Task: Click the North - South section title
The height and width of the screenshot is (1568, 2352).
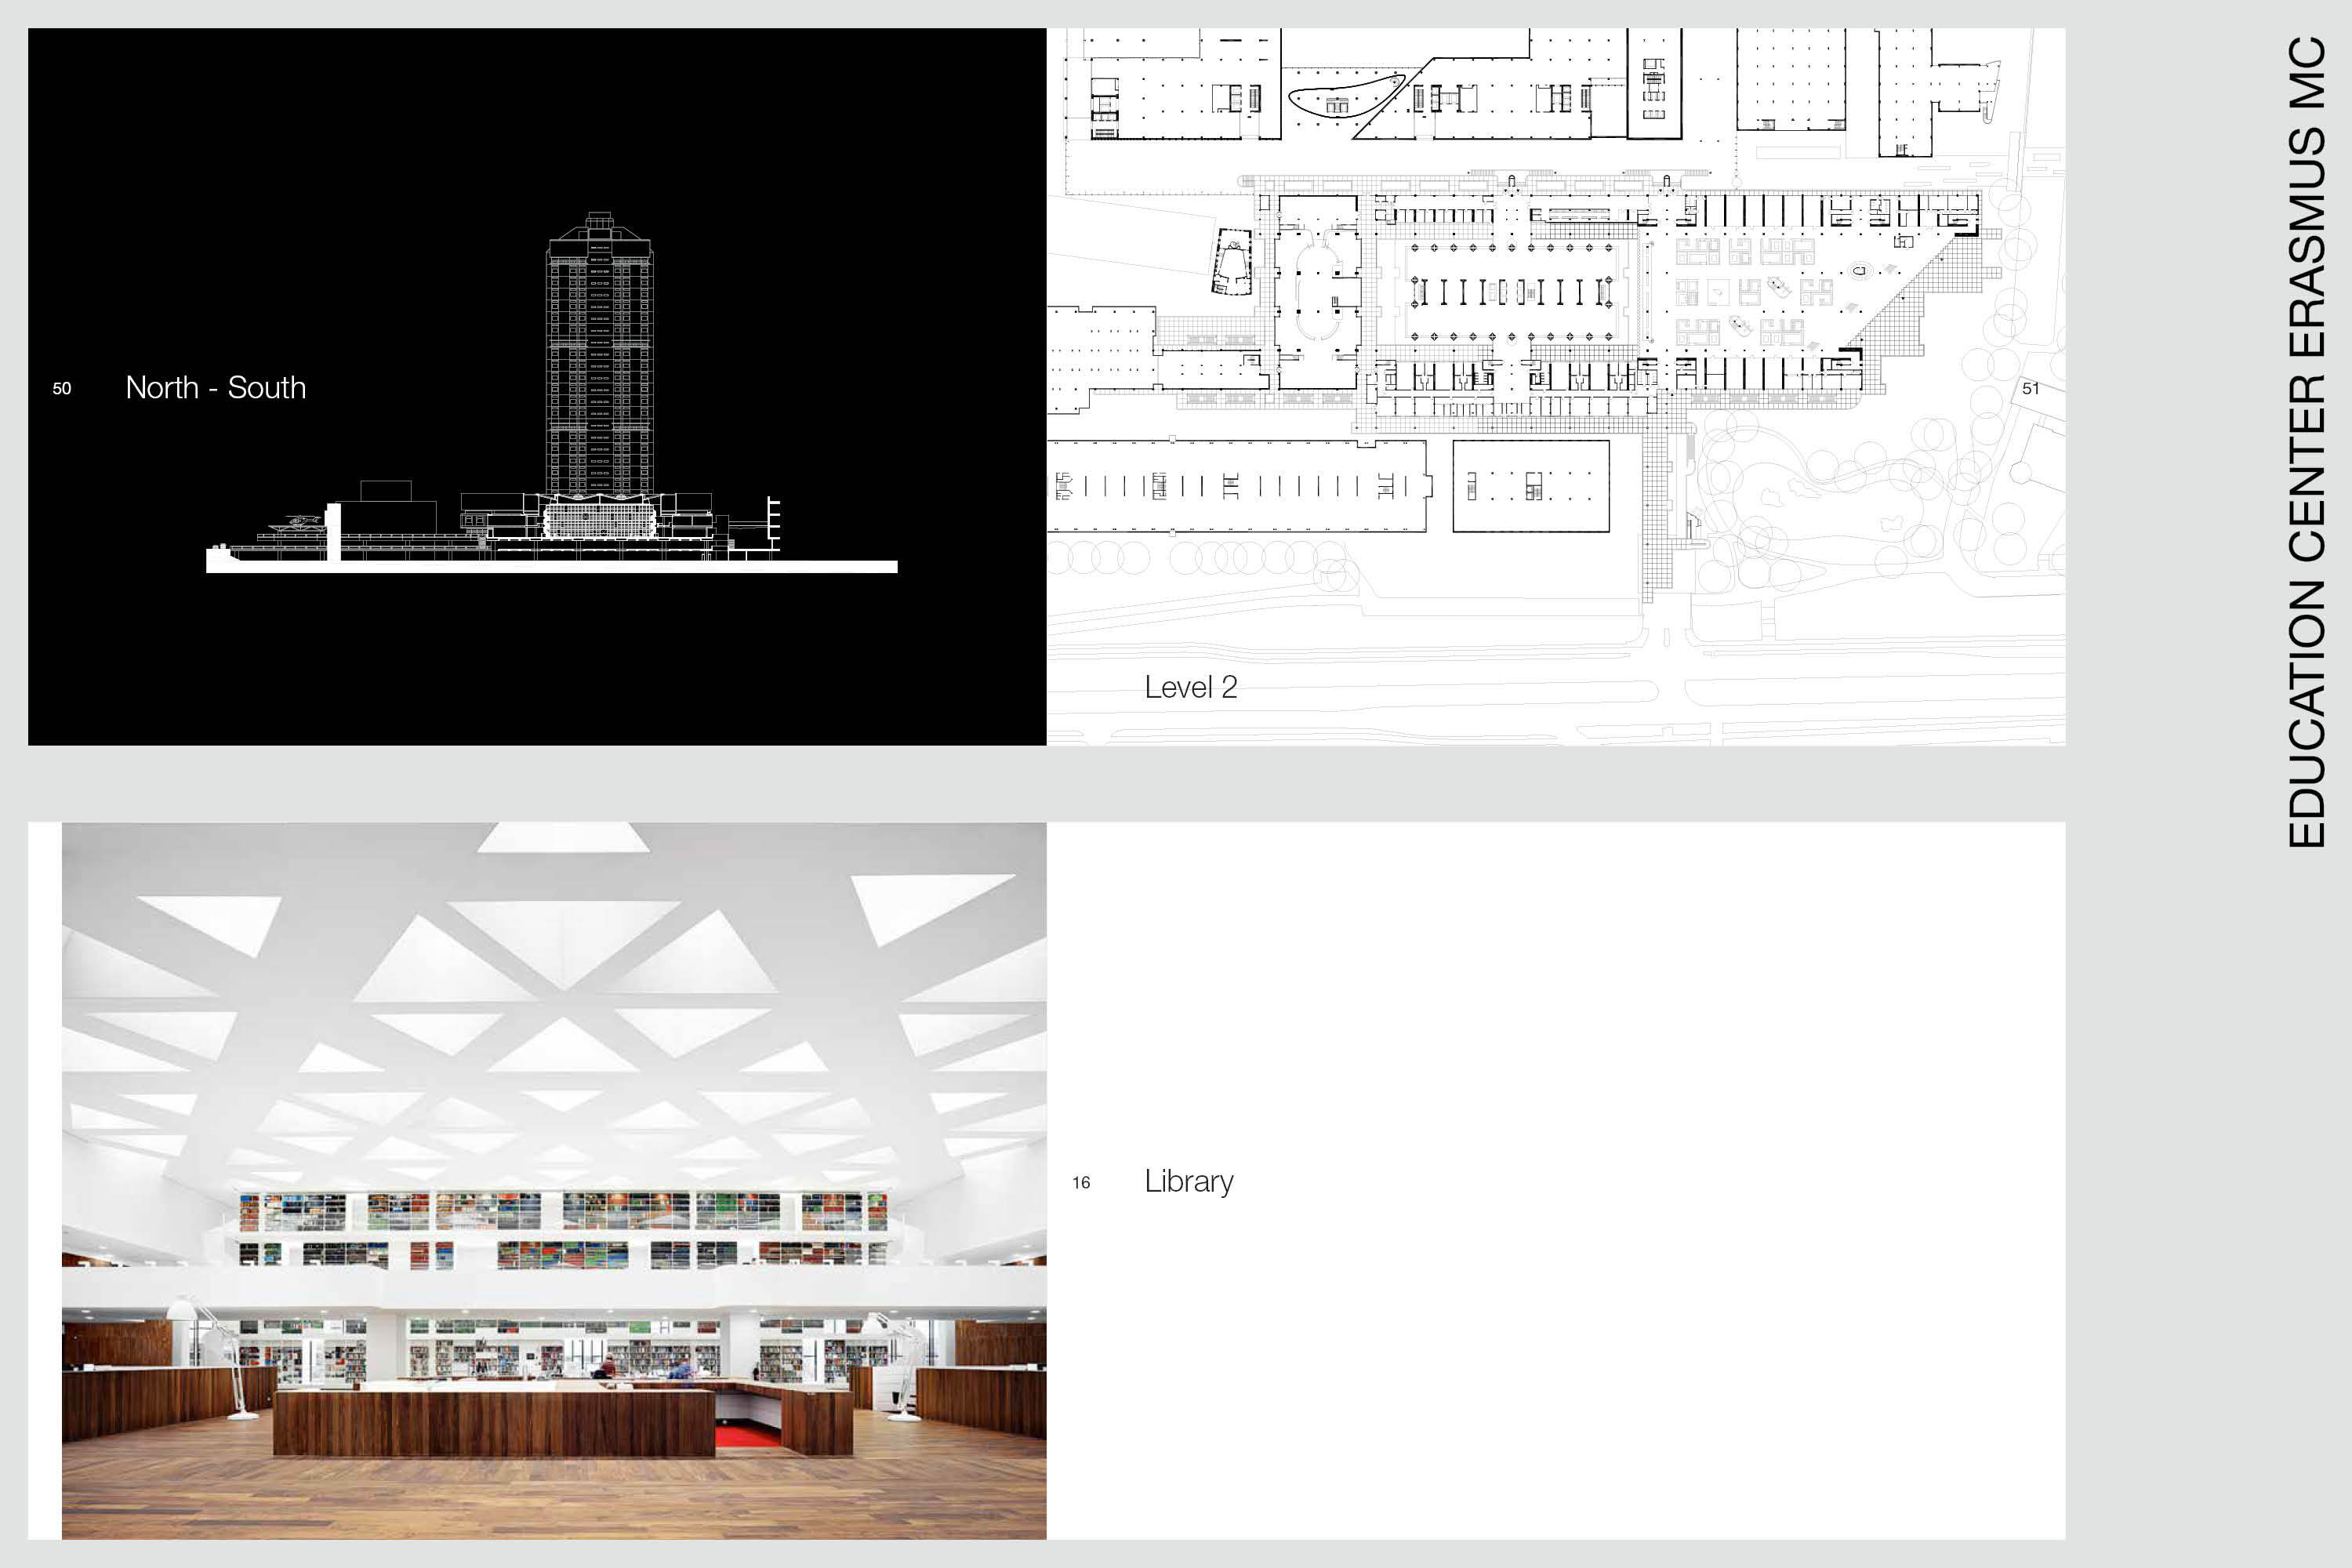Action: (215, 388)
